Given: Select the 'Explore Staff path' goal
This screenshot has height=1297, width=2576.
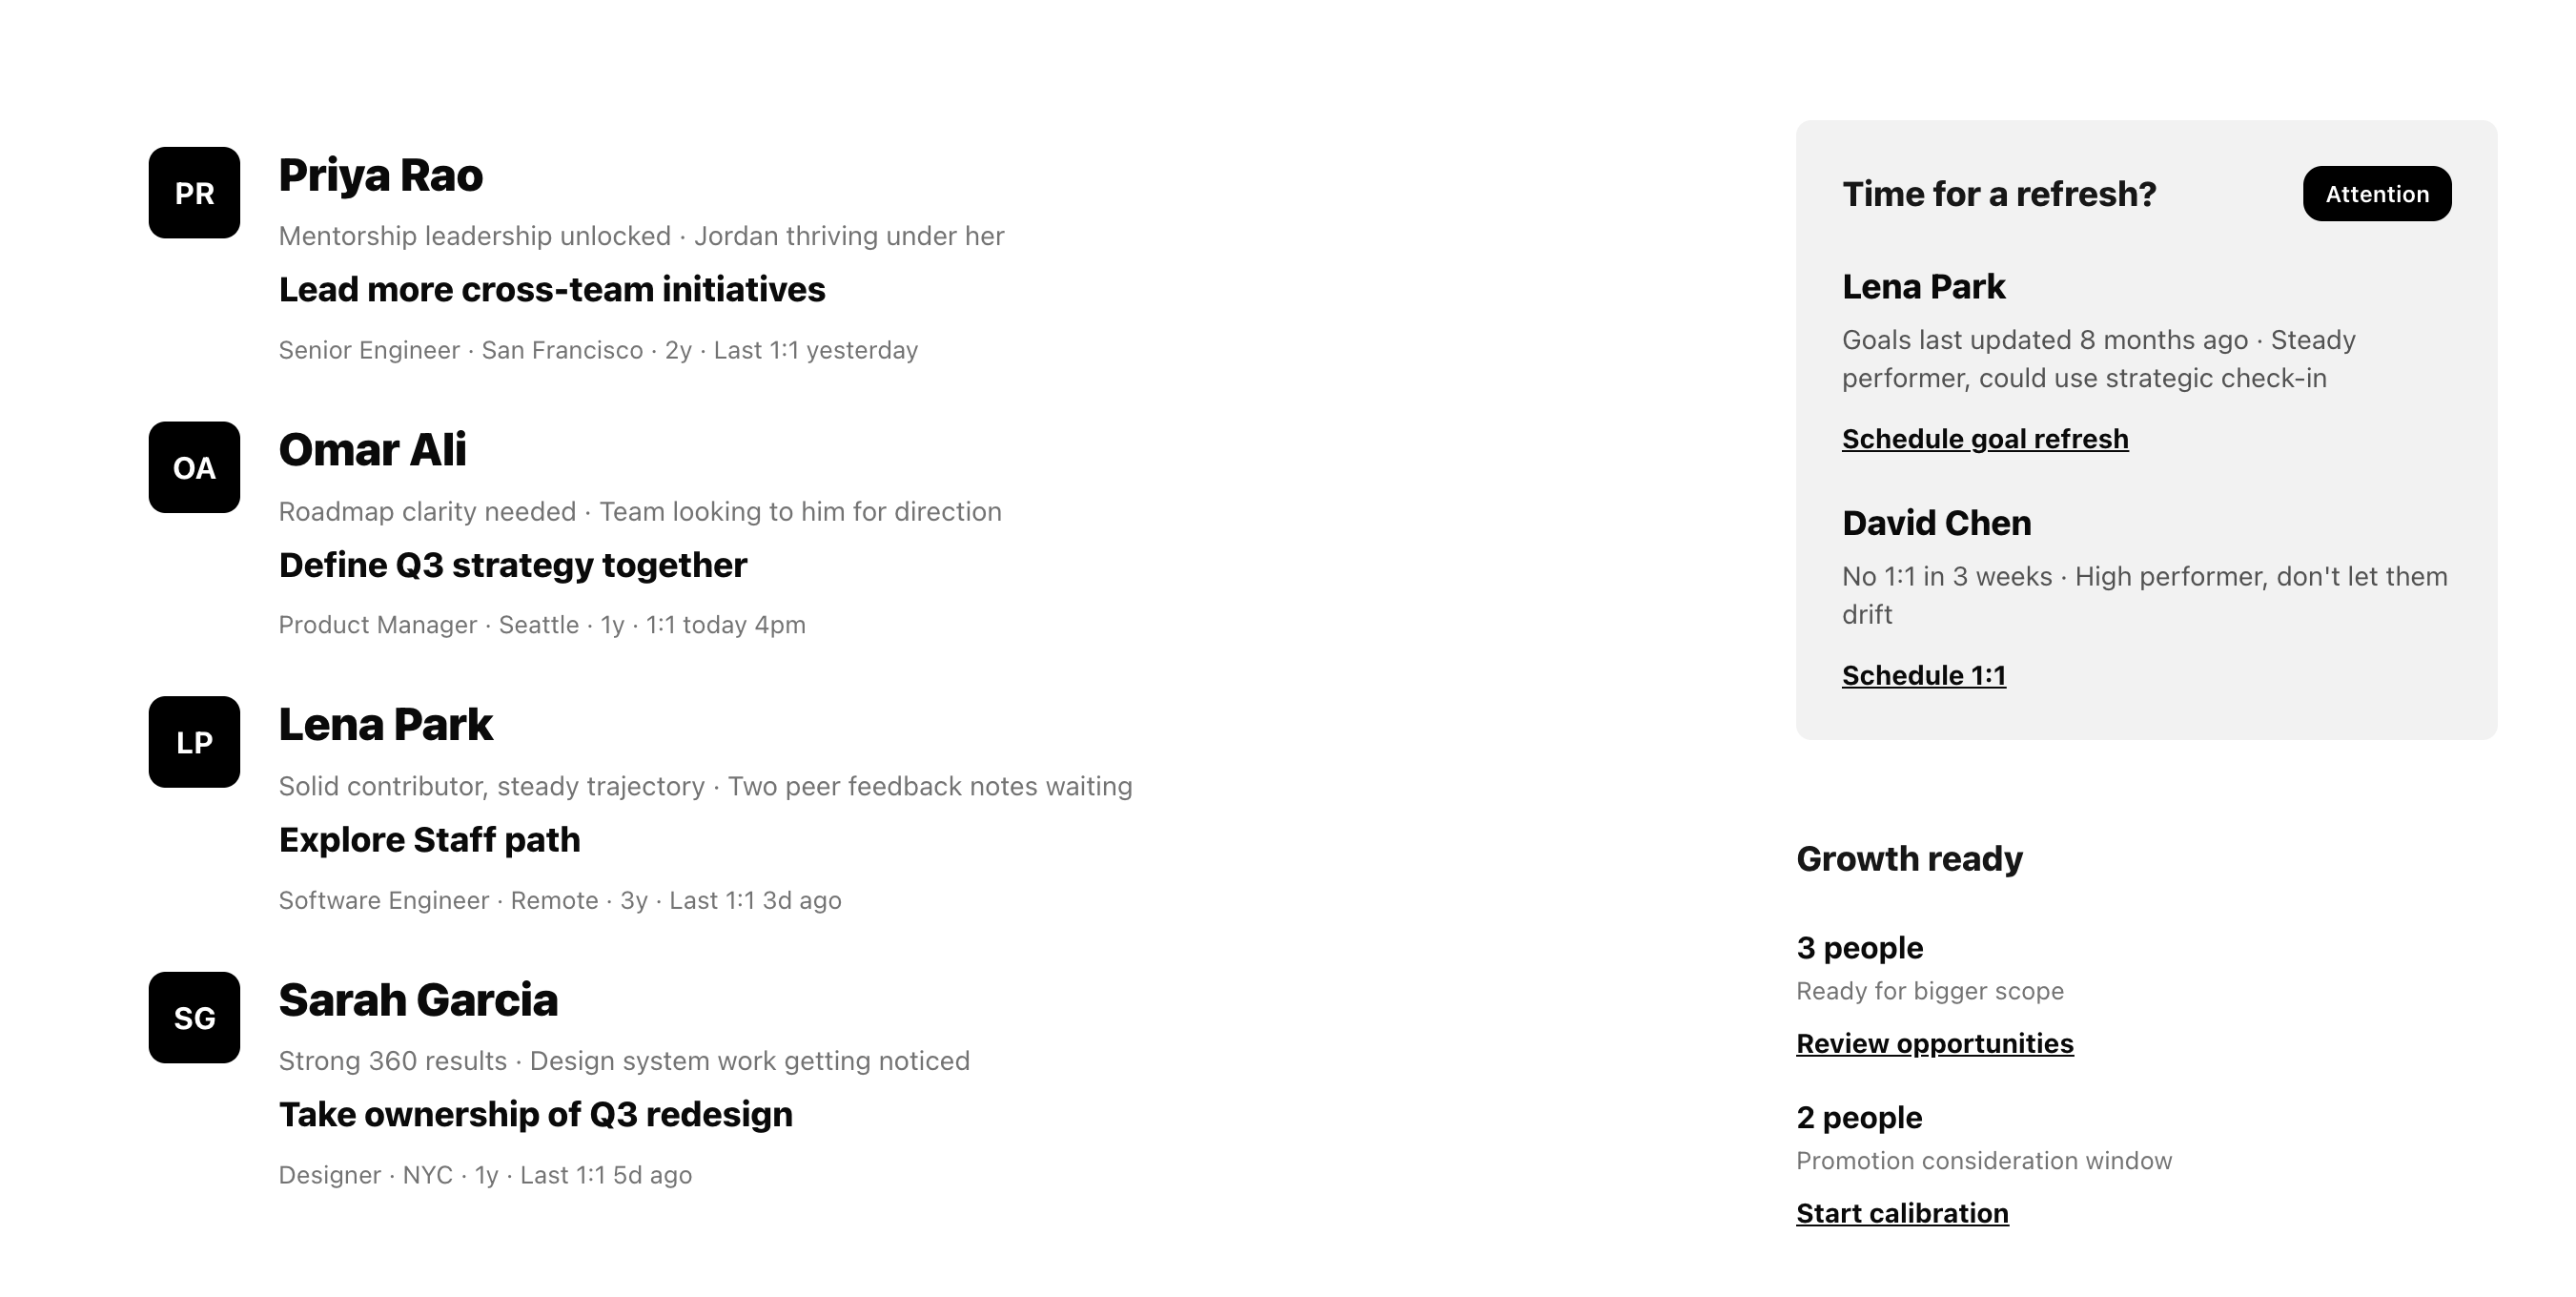Looking at the screenshot, I should point(429,840).
